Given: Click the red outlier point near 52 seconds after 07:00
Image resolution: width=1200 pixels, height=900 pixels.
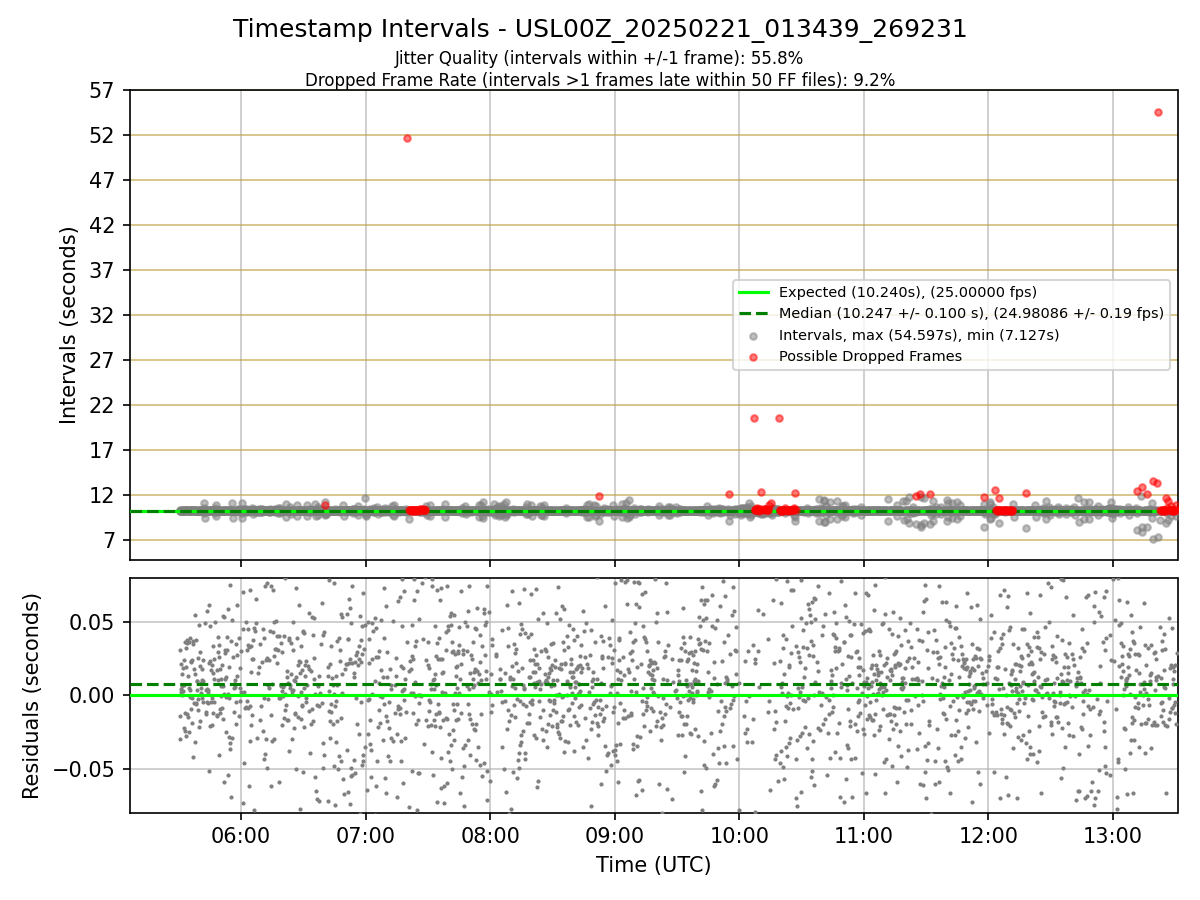Looking at the screenshot, I should pos(407,138).
